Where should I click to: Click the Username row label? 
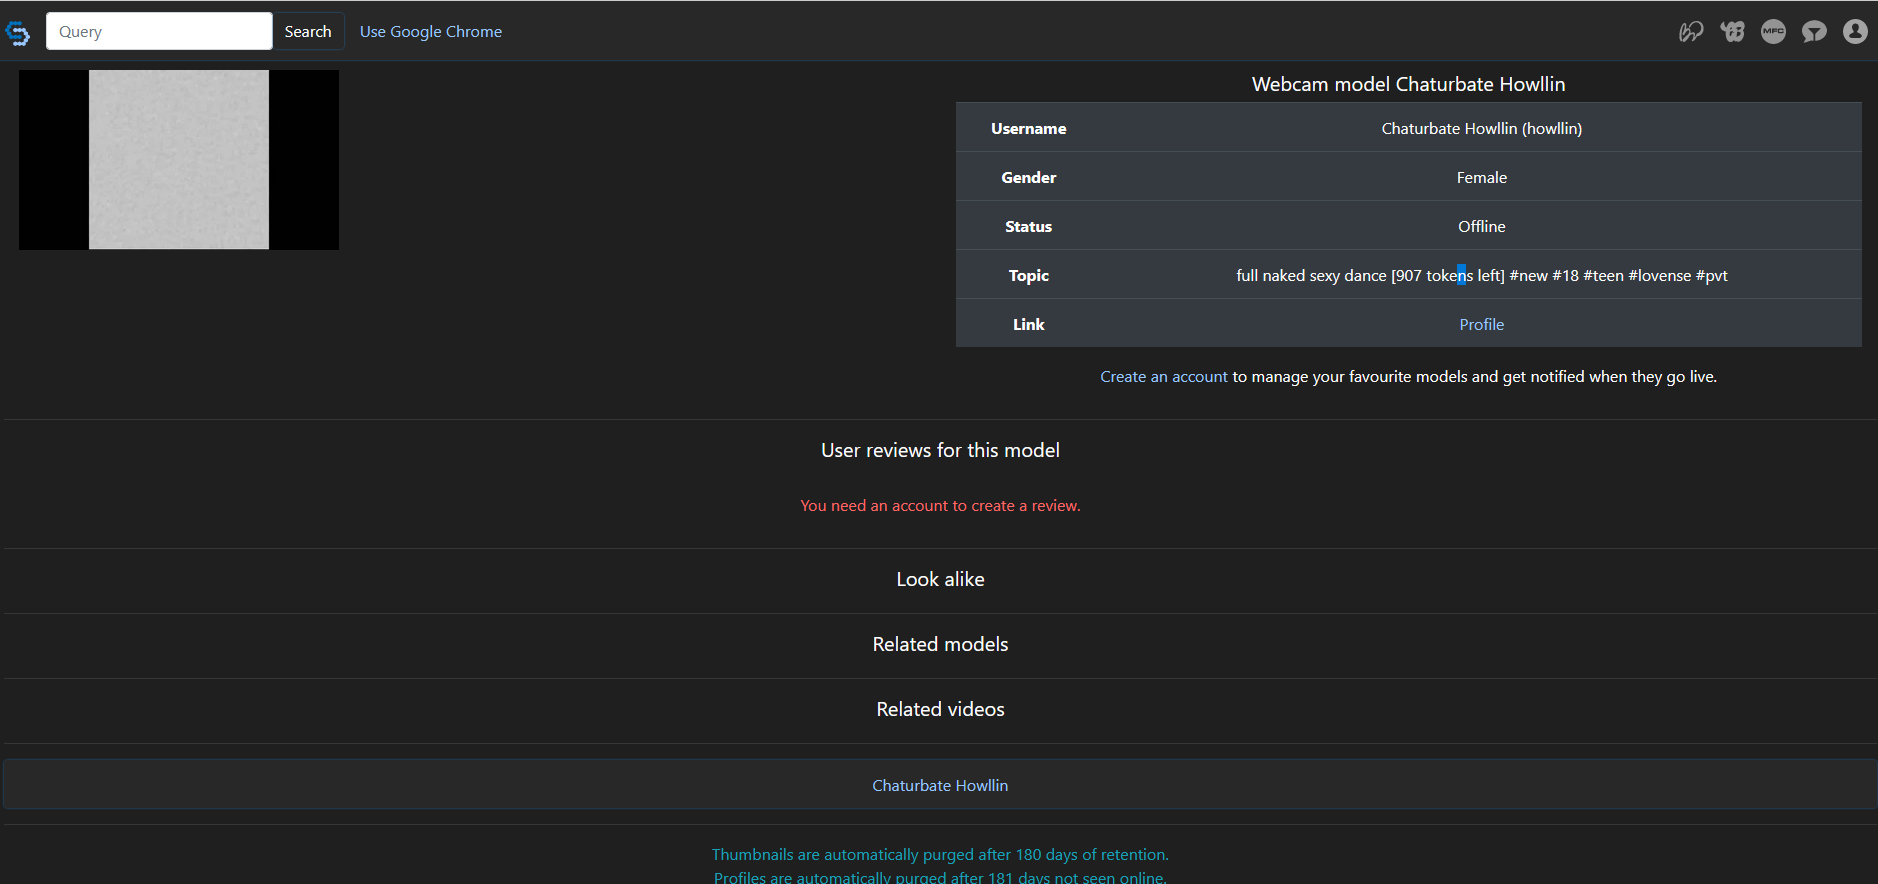[1028, 128]
